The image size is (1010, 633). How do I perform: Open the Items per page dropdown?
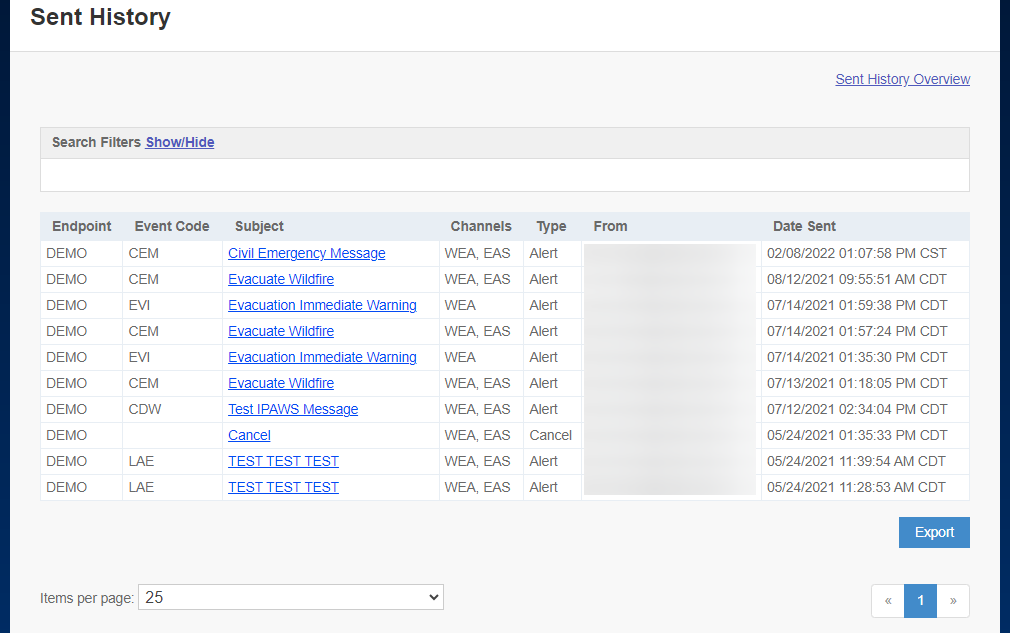[x=291, y=597]
